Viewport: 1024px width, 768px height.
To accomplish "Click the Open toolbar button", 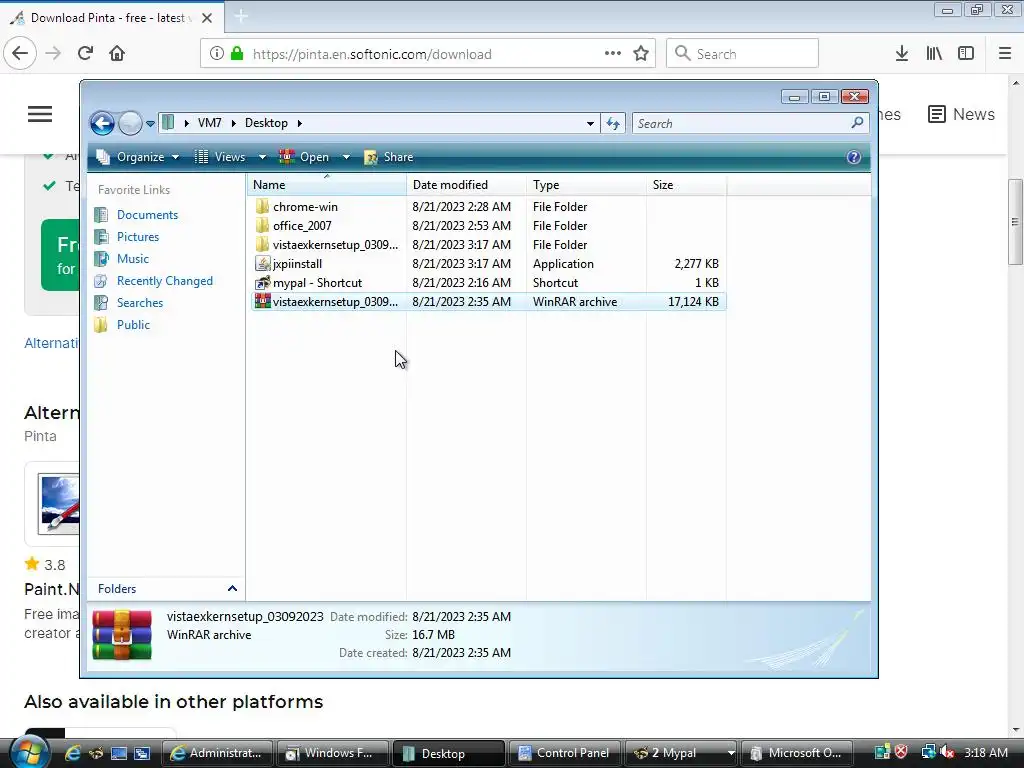I will (x=304, y=157).
